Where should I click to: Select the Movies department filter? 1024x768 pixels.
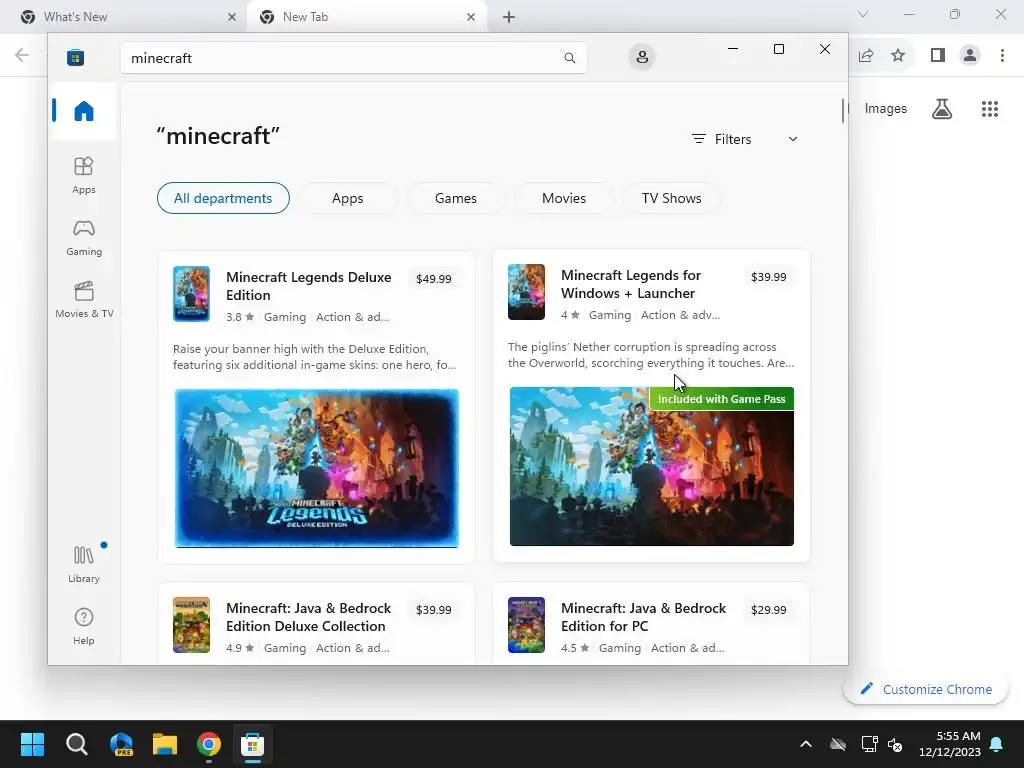pyautogui.click(x=564, y=198)
